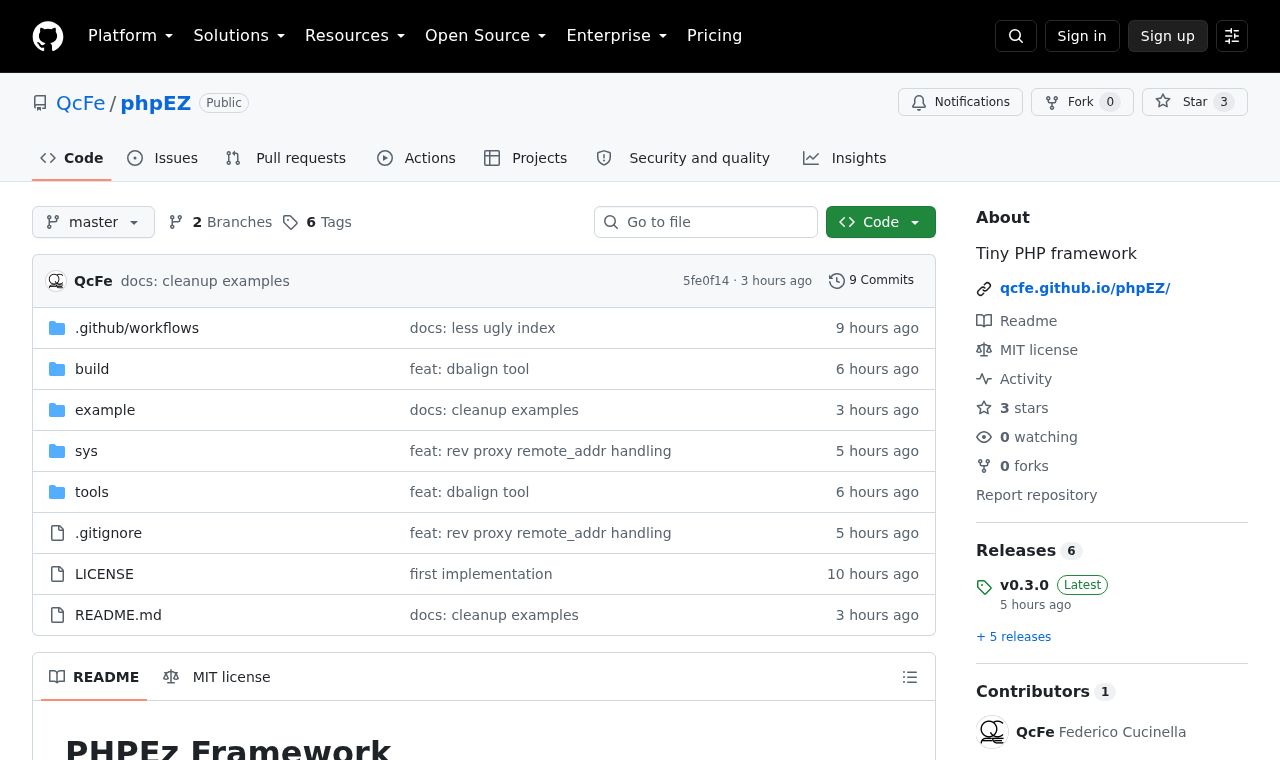Open the green Code dropdown
This screenshot has width=1280, height=760.
click(881, 222)
